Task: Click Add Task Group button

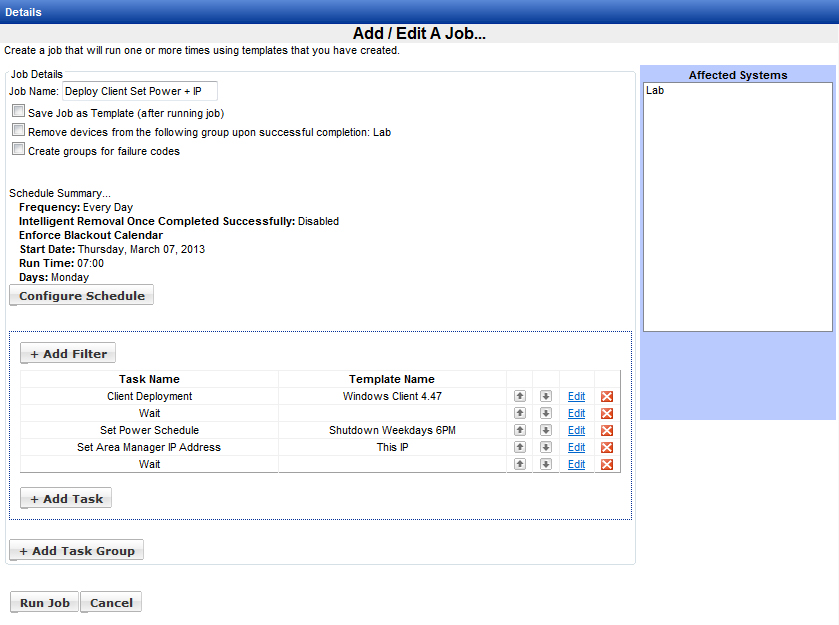Action: click(x=77, y=551)
